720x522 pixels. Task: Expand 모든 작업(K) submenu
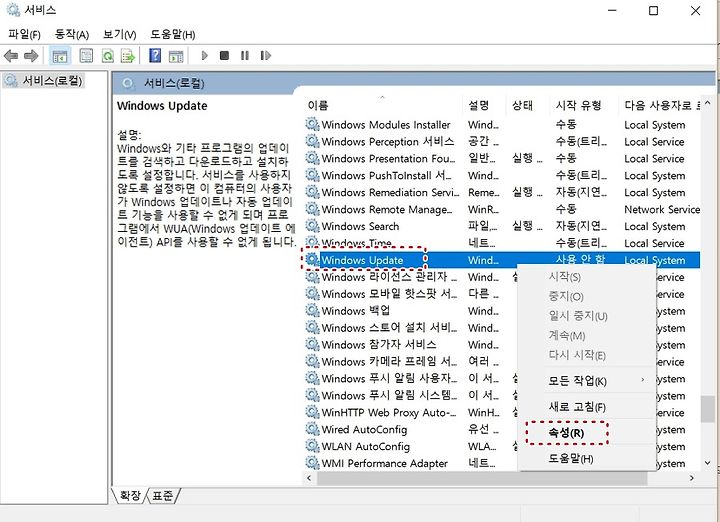[577, 381]
